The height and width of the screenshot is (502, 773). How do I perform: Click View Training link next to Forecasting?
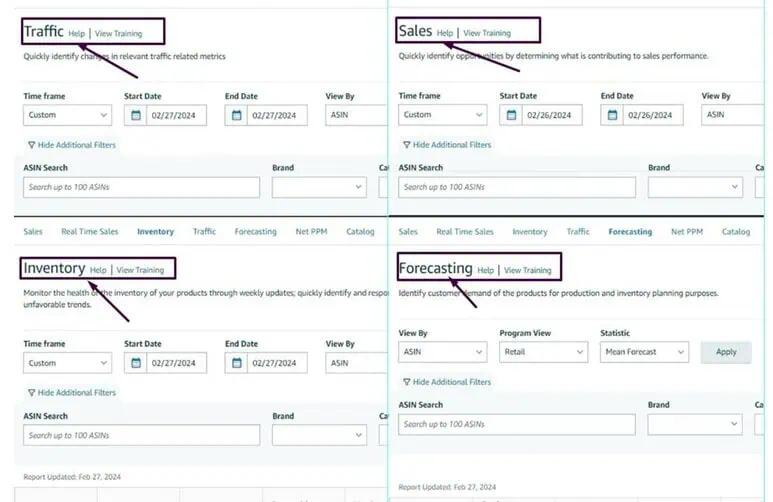527,270
